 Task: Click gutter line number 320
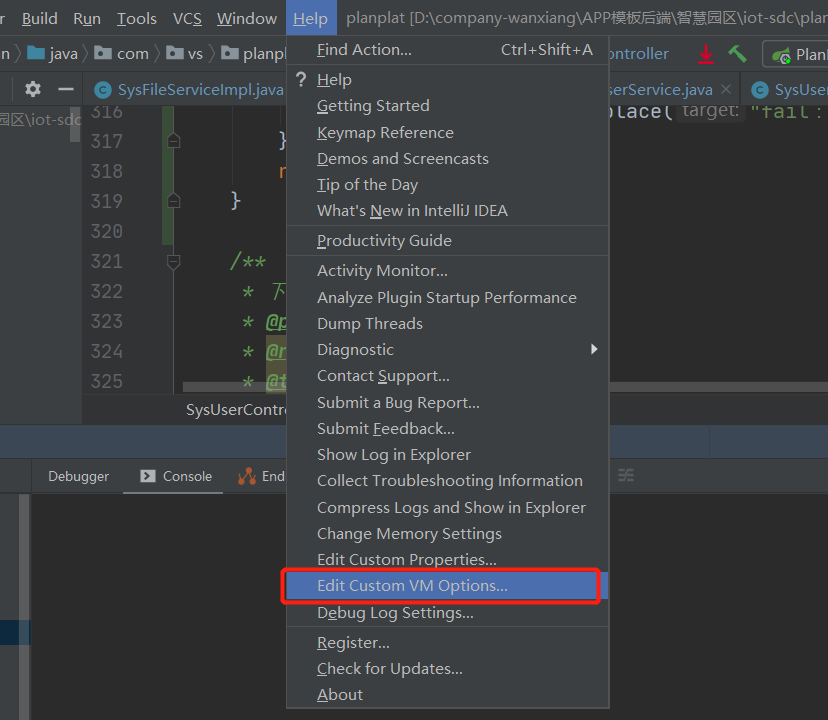107,231
